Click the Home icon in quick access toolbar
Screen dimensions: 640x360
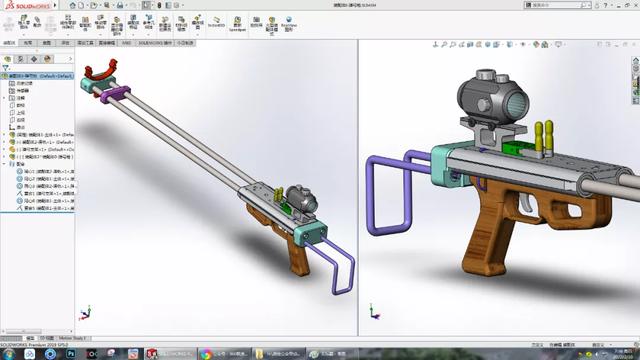72,5
